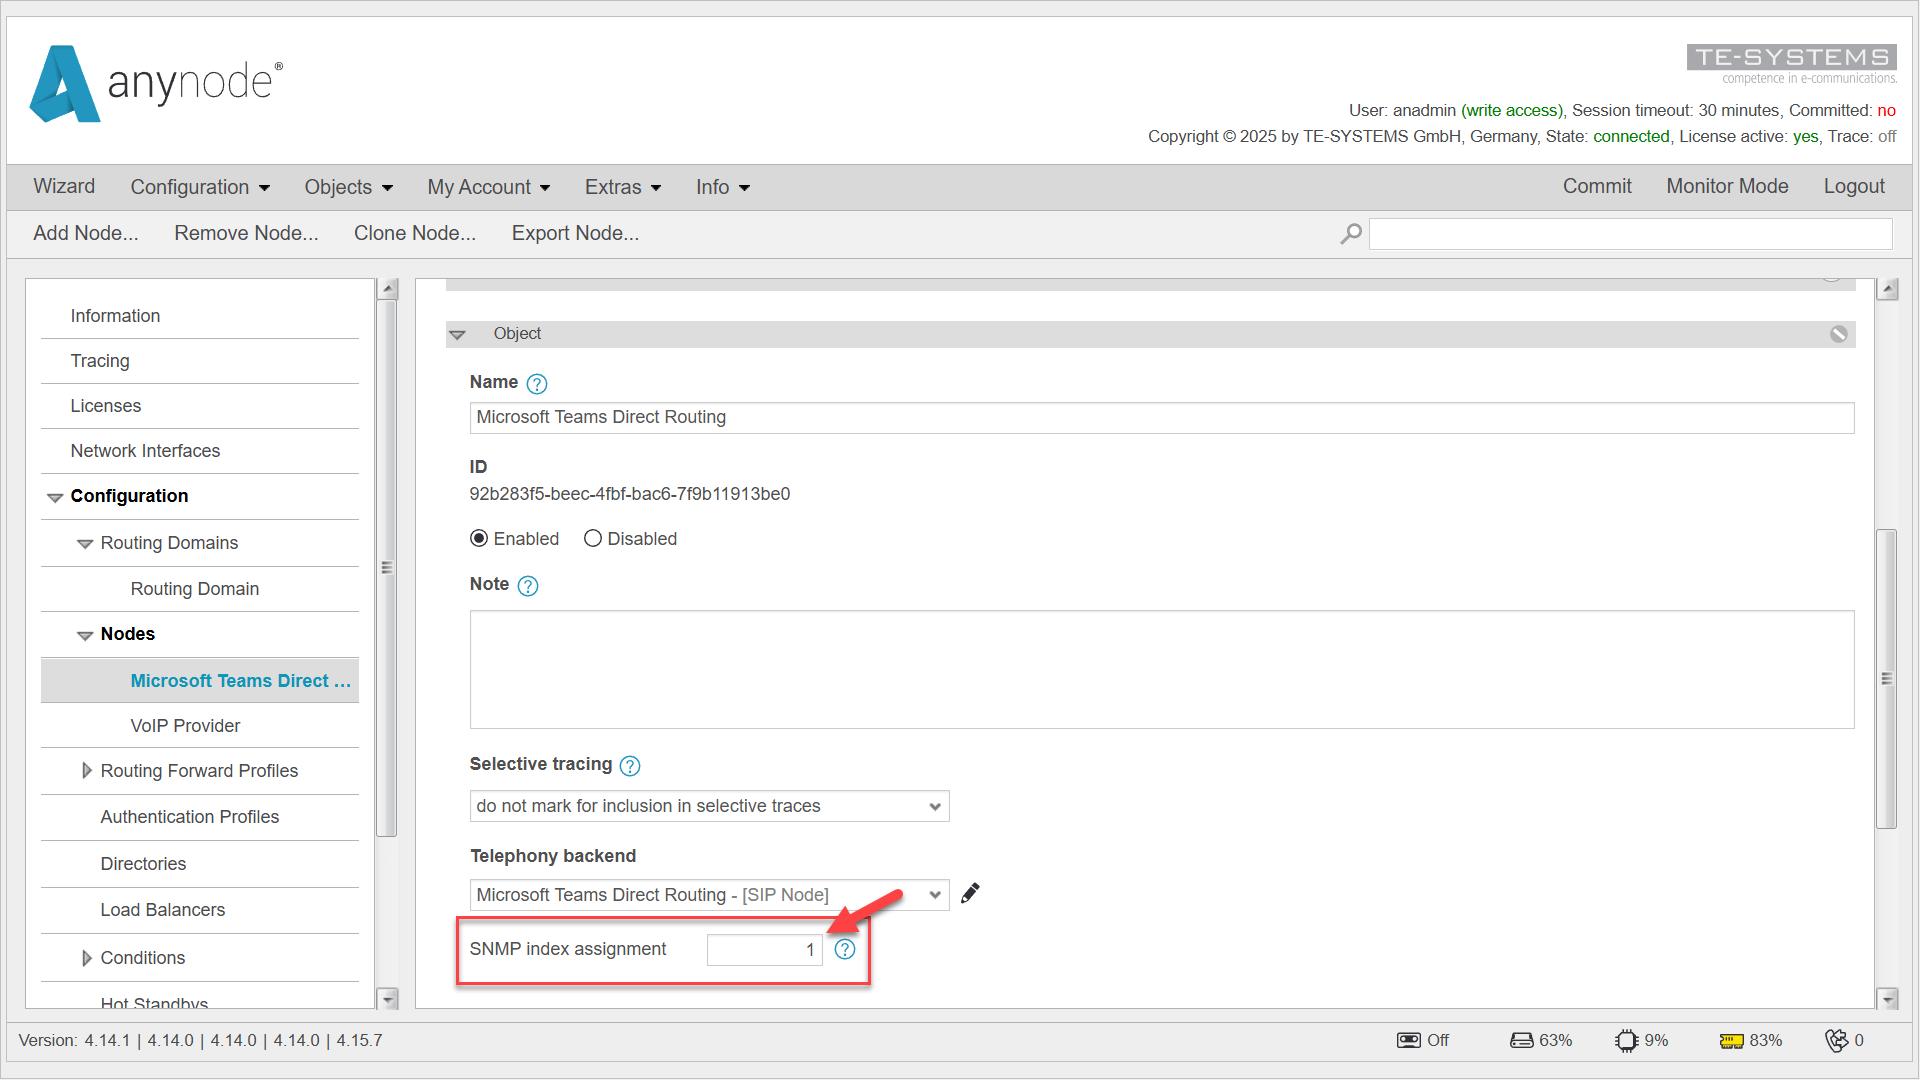Open the search magnifier in the node bar

coord(1350,233)
